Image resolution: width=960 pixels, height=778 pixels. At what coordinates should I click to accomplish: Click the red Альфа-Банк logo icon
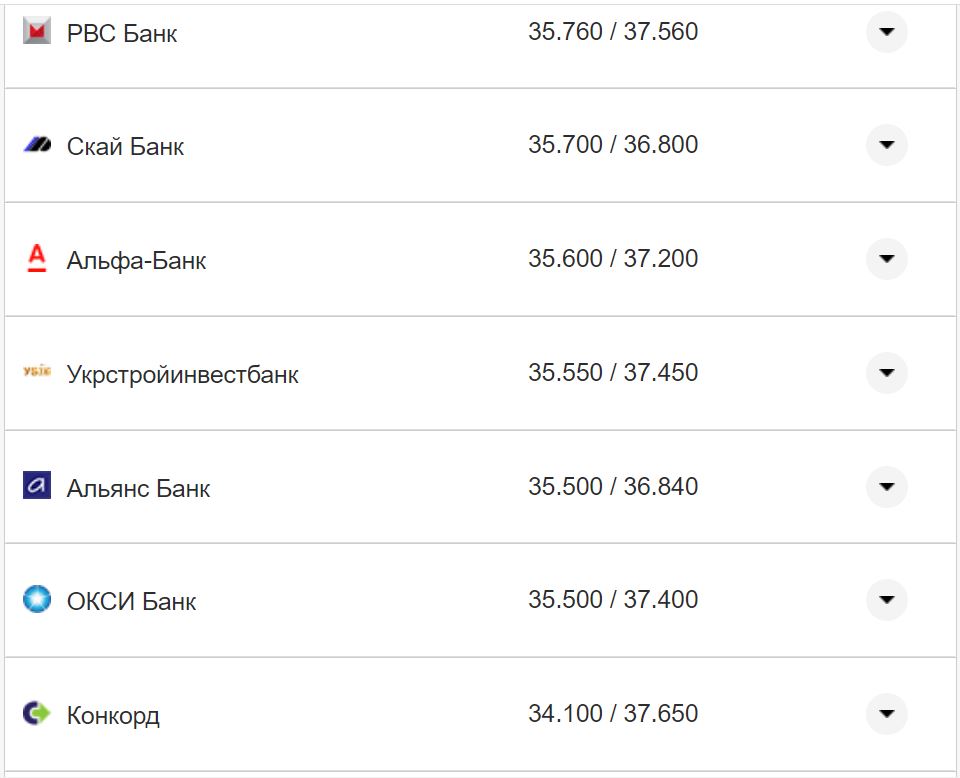(37, 259)
